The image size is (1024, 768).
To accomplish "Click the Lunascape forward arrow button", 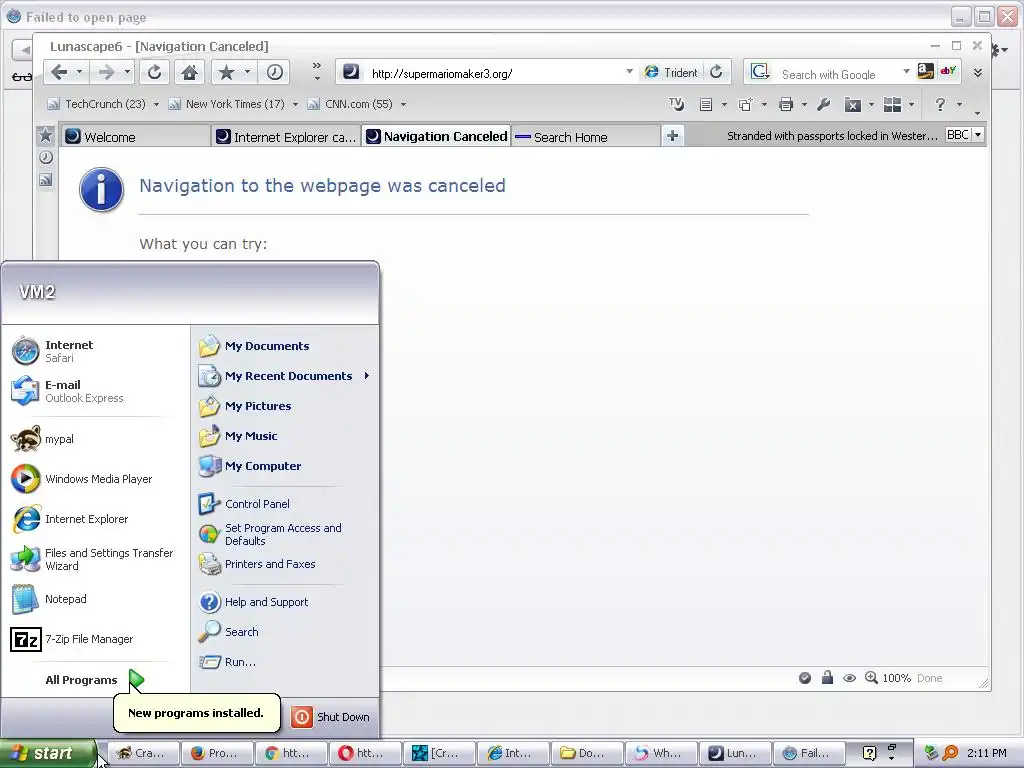I will point(106,72).
